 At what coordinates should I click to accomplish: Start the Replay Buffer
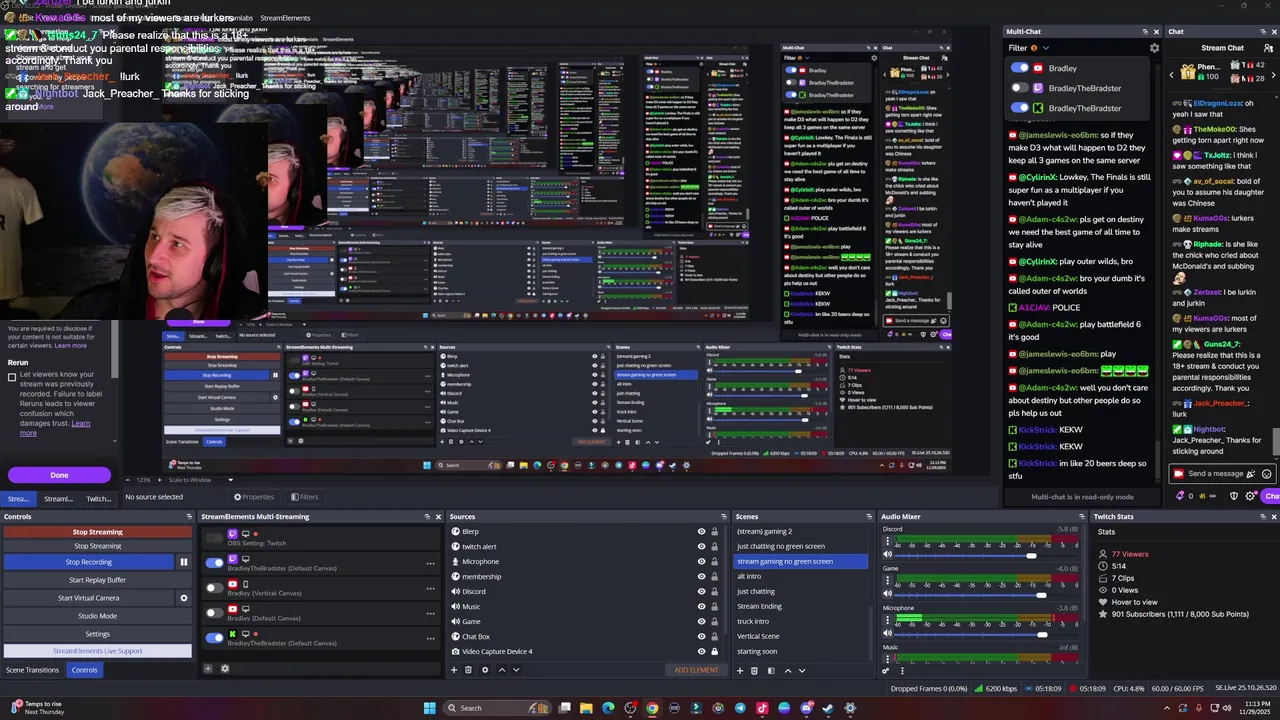(98, 580)
